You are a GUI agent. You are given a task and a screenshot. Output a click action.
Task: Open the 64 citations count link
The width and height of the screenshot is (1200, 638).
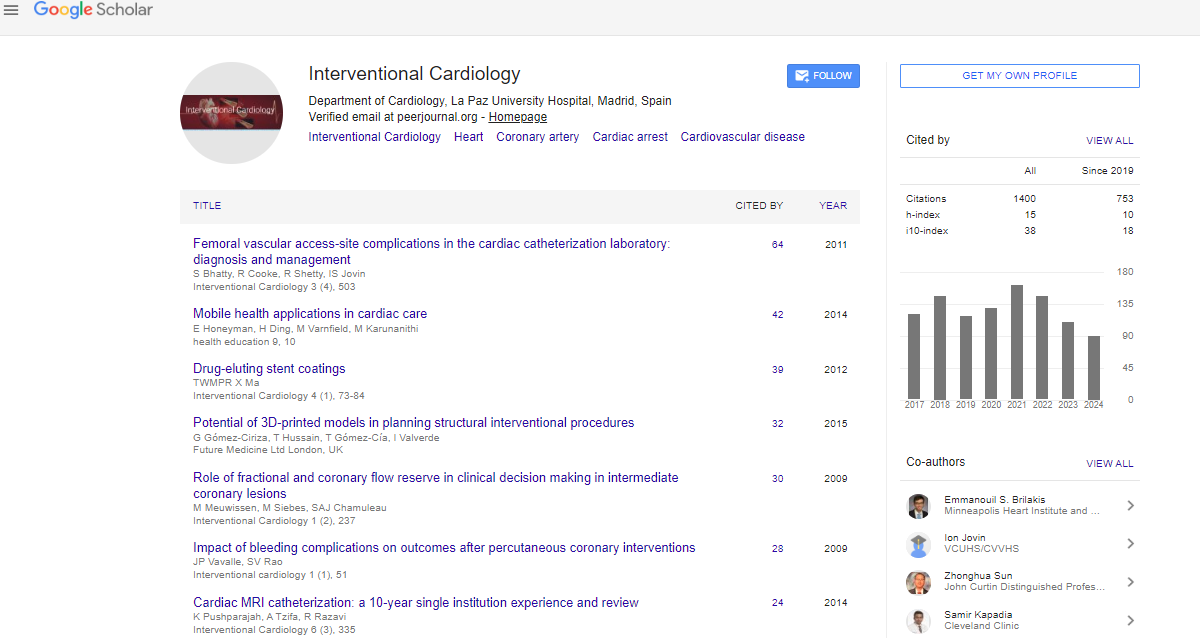pyautogui.click(x=777, y=244)
